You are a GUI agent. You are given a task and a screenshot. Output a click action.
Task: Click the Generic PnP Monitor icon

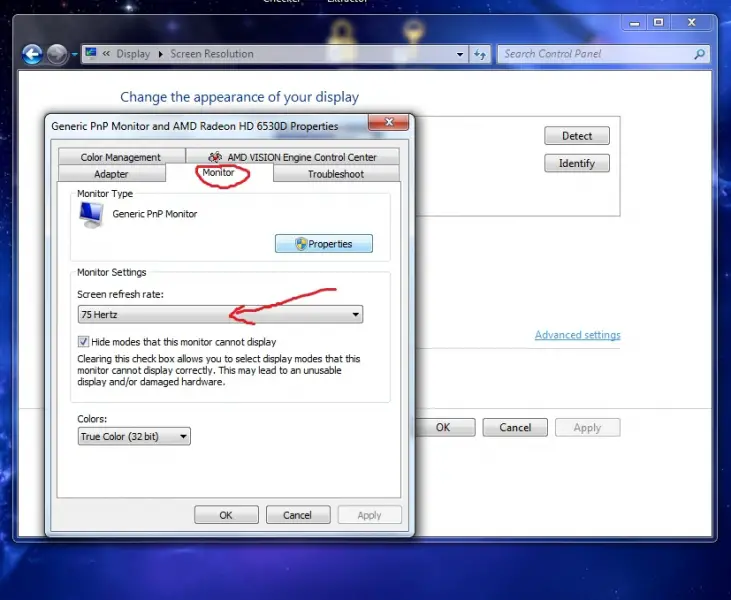click(91, 215)
